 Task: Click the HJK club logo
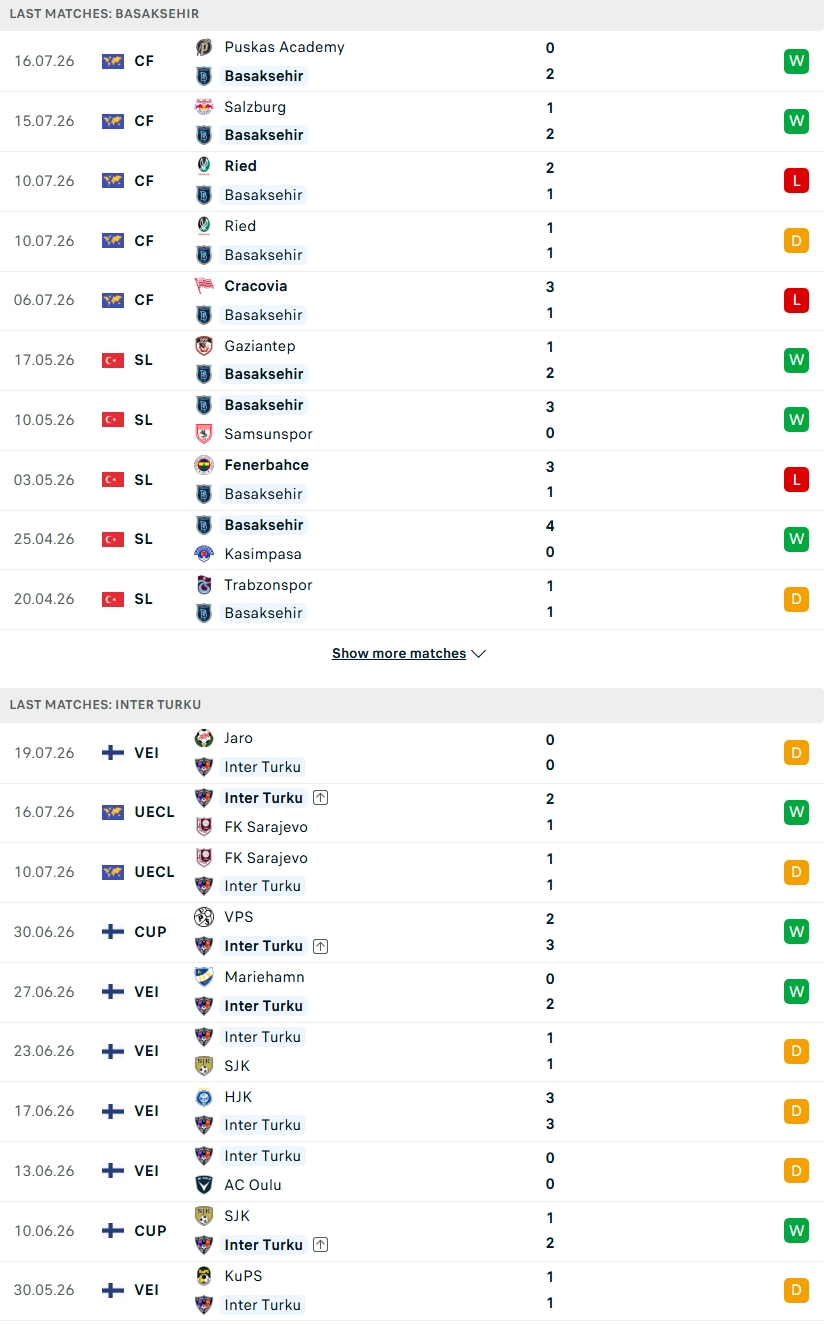pos(204,1097)
